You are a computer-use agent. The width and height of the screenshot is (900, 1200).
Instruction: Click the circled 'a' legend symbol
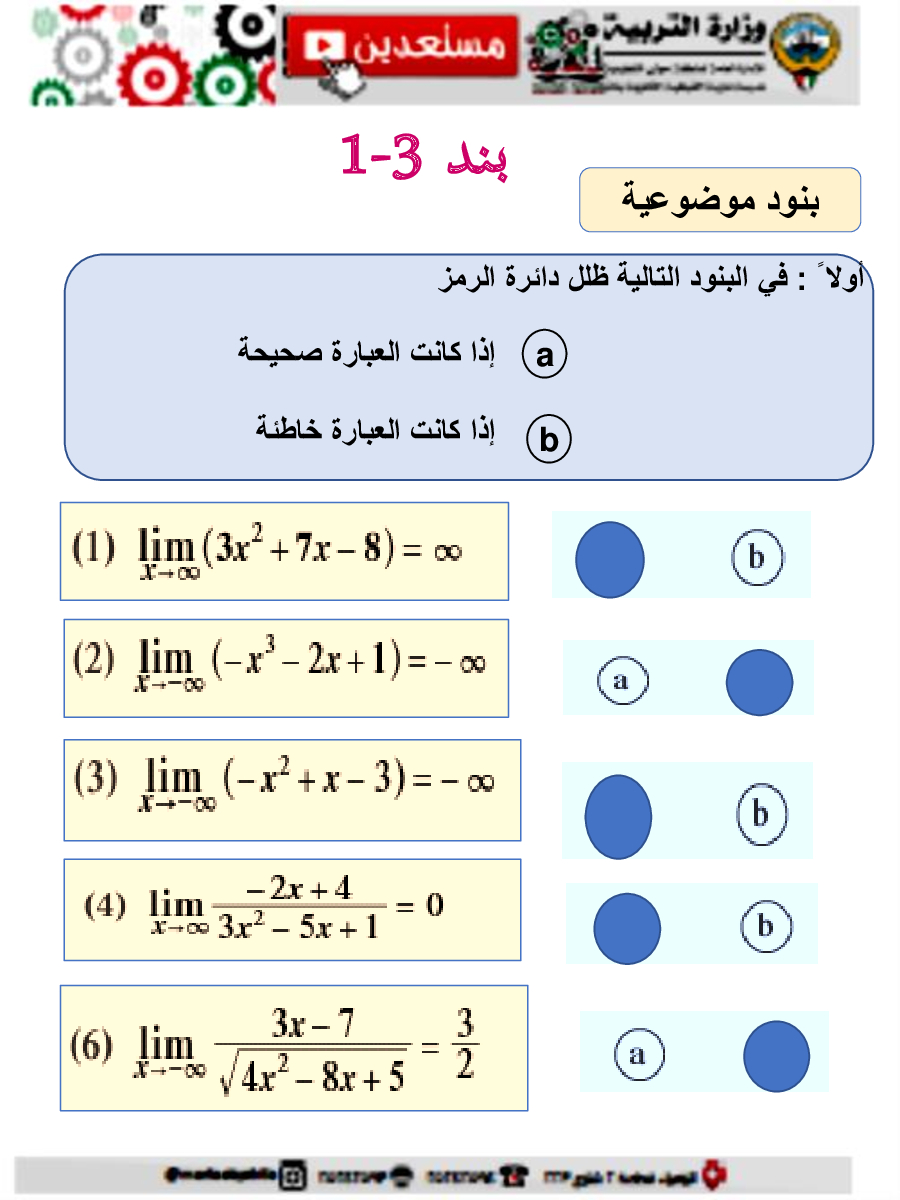point(545,356)
